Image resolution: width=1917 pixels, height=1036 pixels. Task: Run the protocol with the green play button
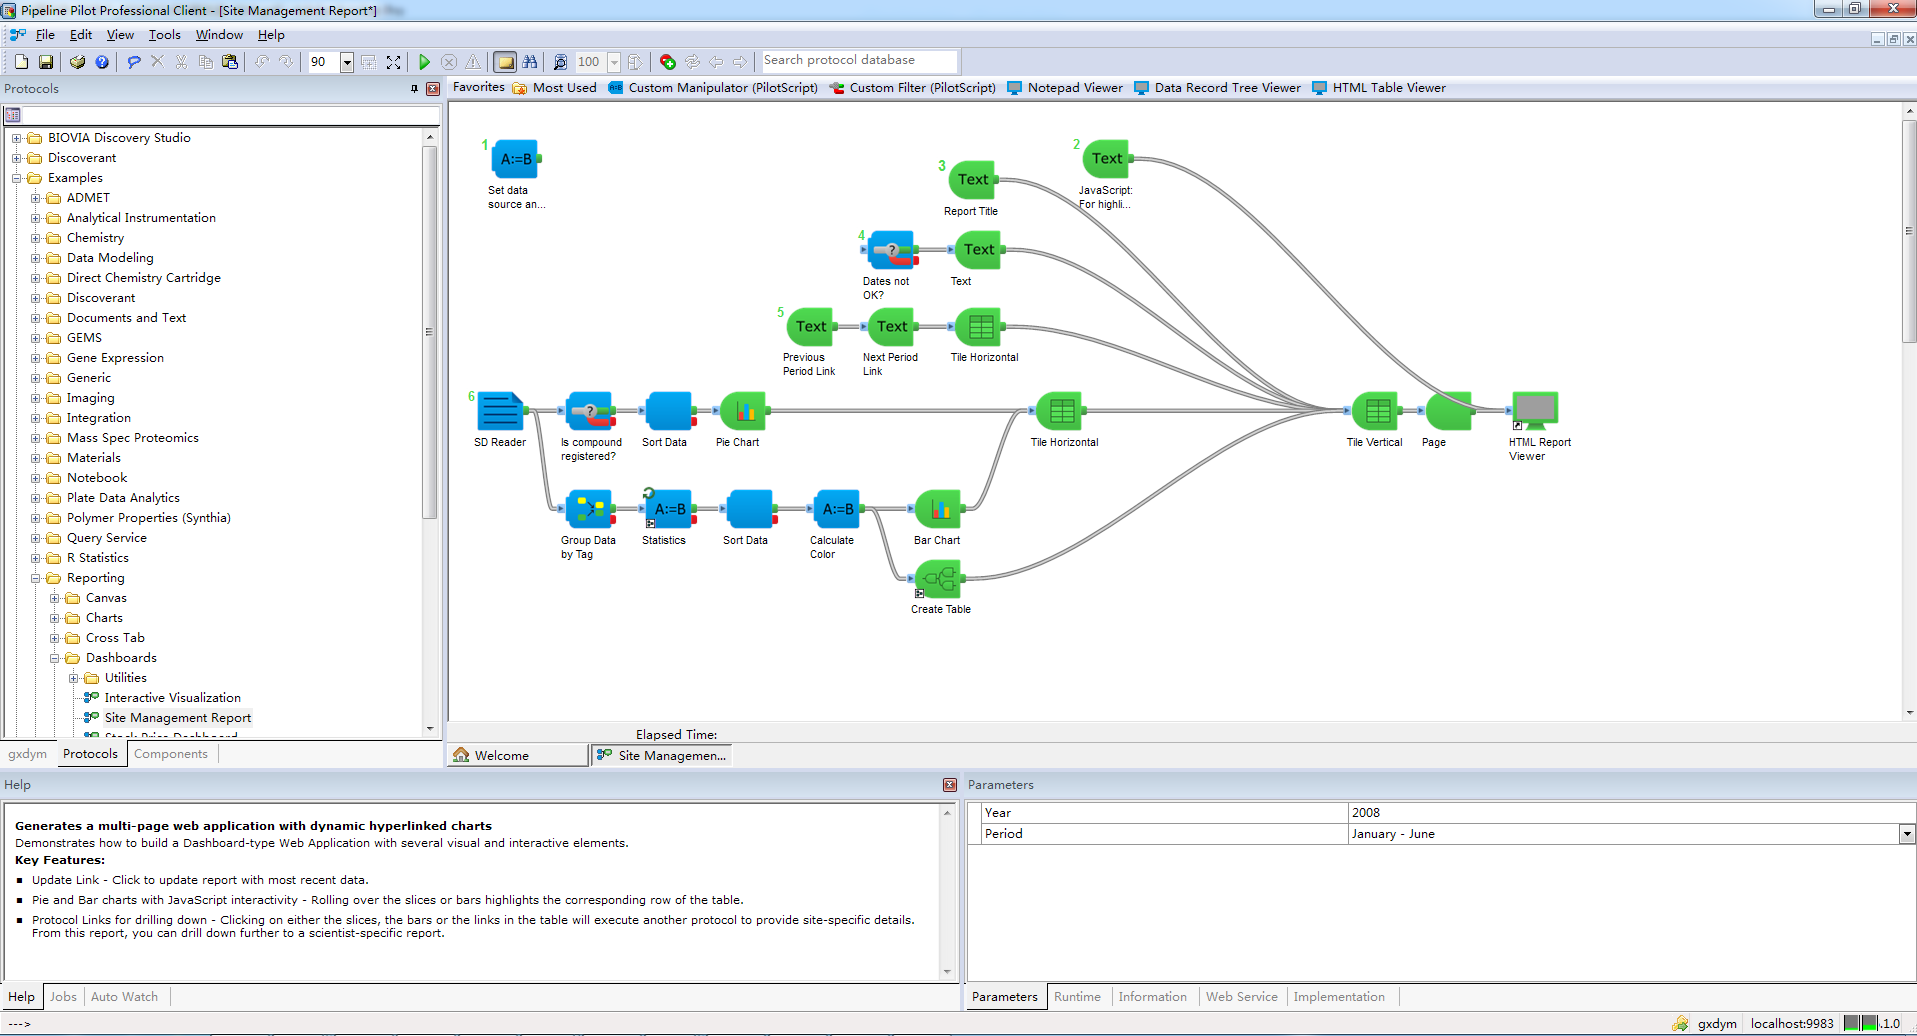424,62
